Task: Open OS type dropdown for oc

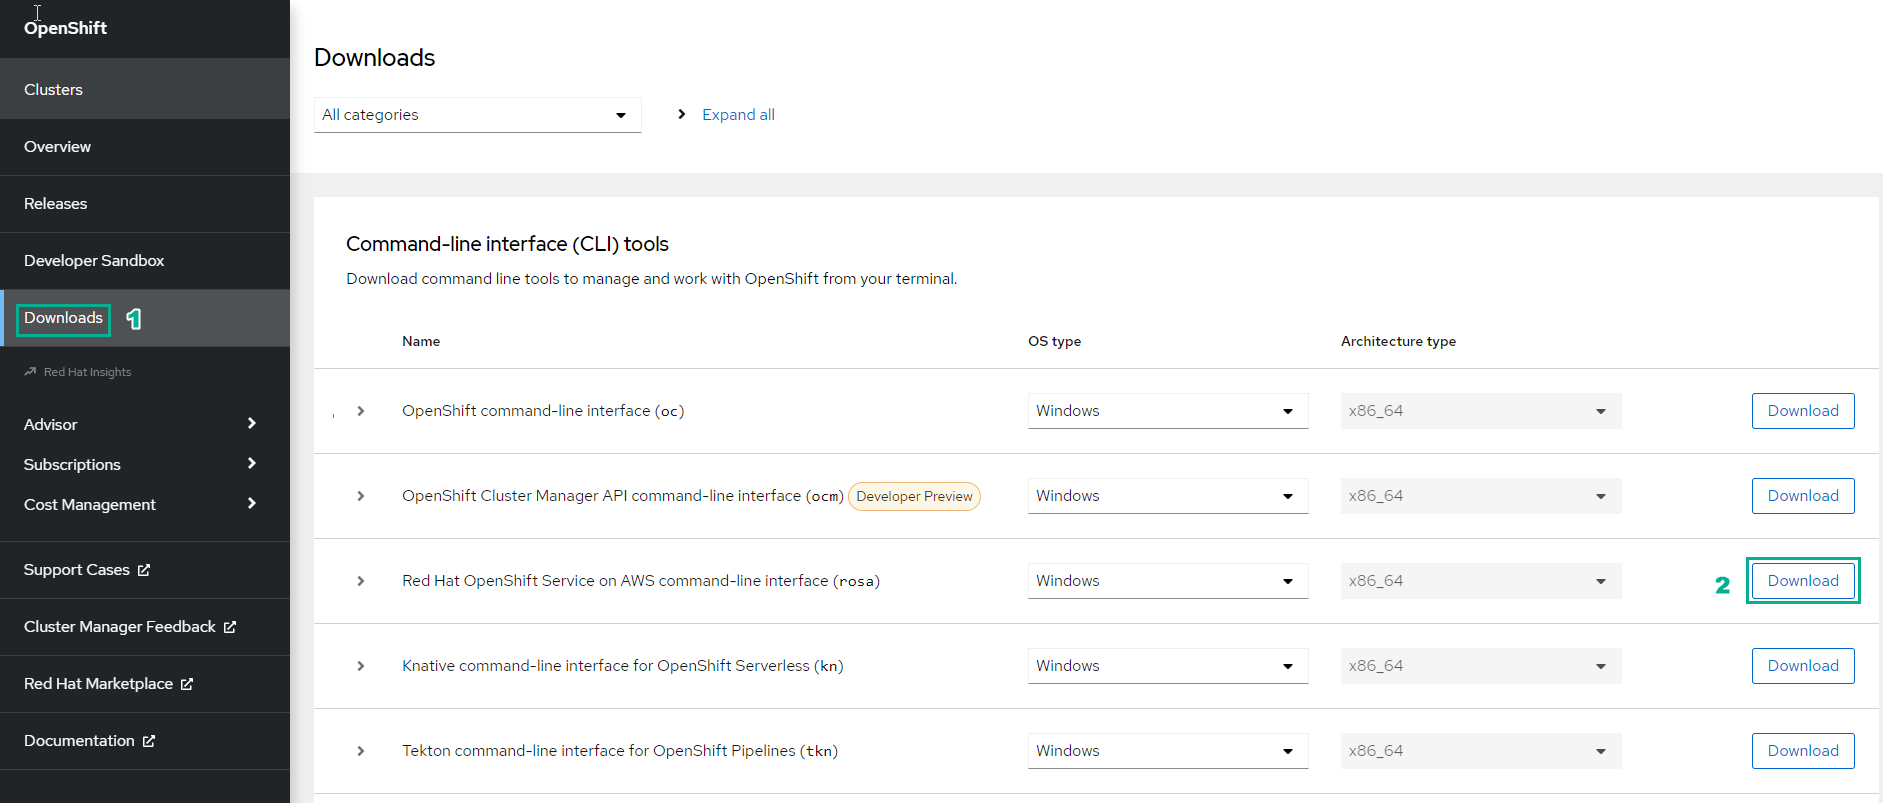Action: click(1168, 411)
